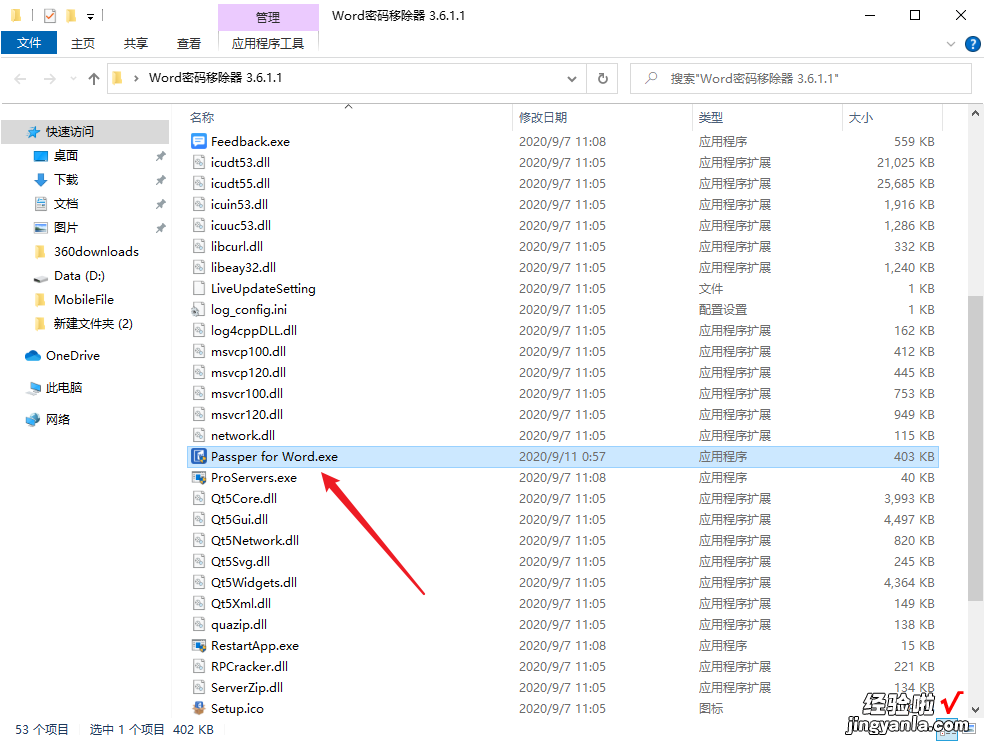Open the View ribbon tab
The image size is (985, 742).
188,43
